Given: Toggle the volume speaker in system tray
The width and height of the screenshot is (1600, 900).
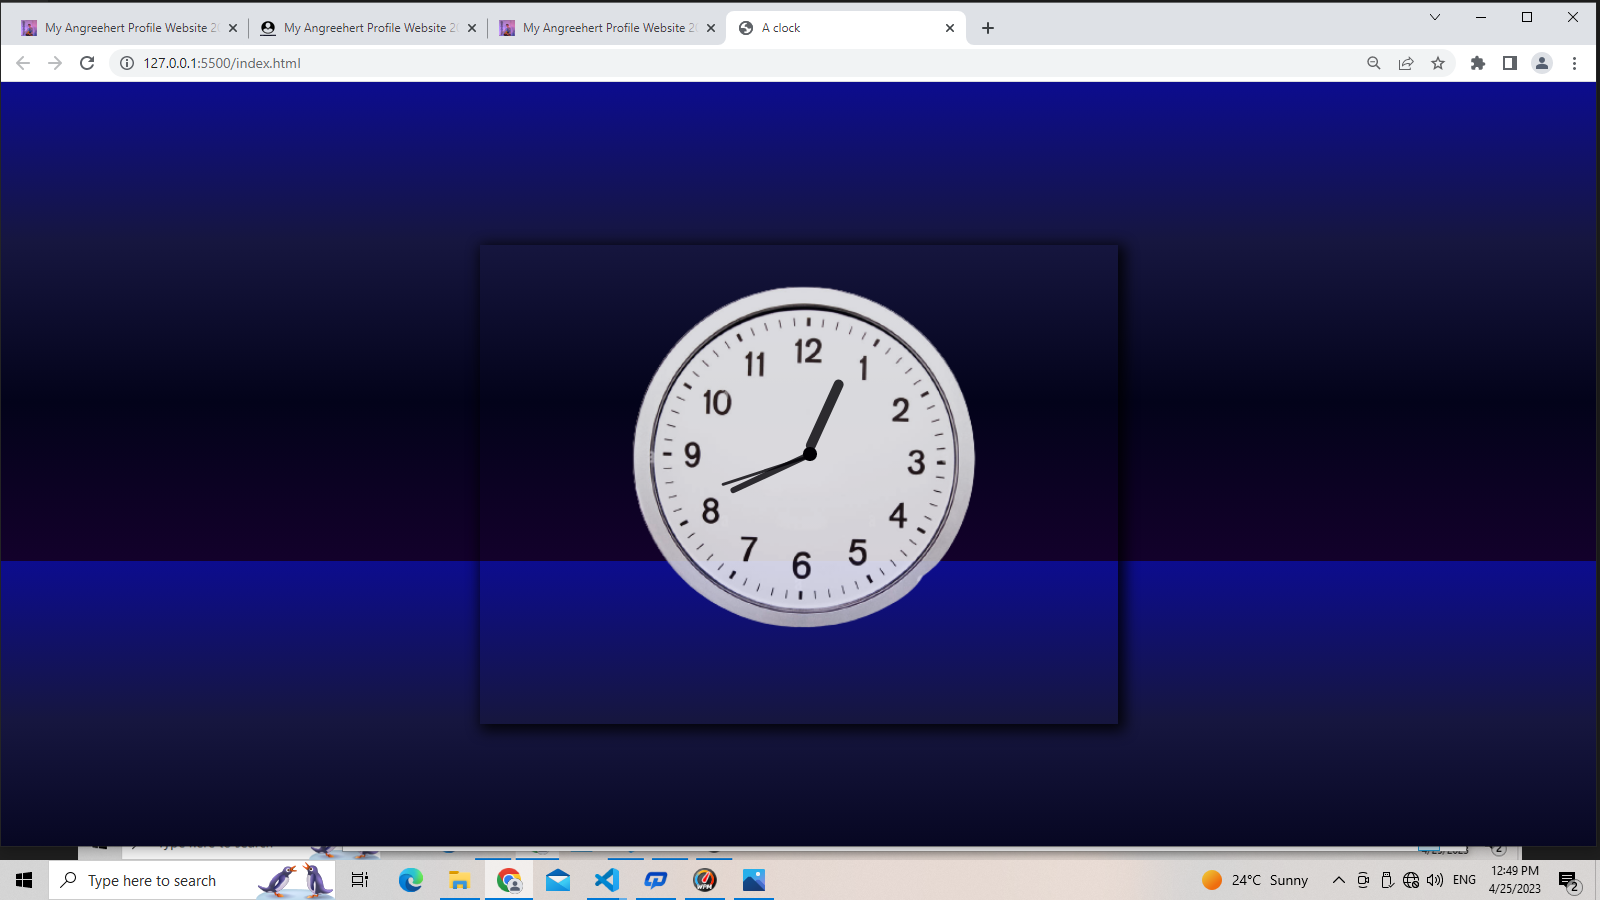Looking at the screenshot, I should (1435, 880).
